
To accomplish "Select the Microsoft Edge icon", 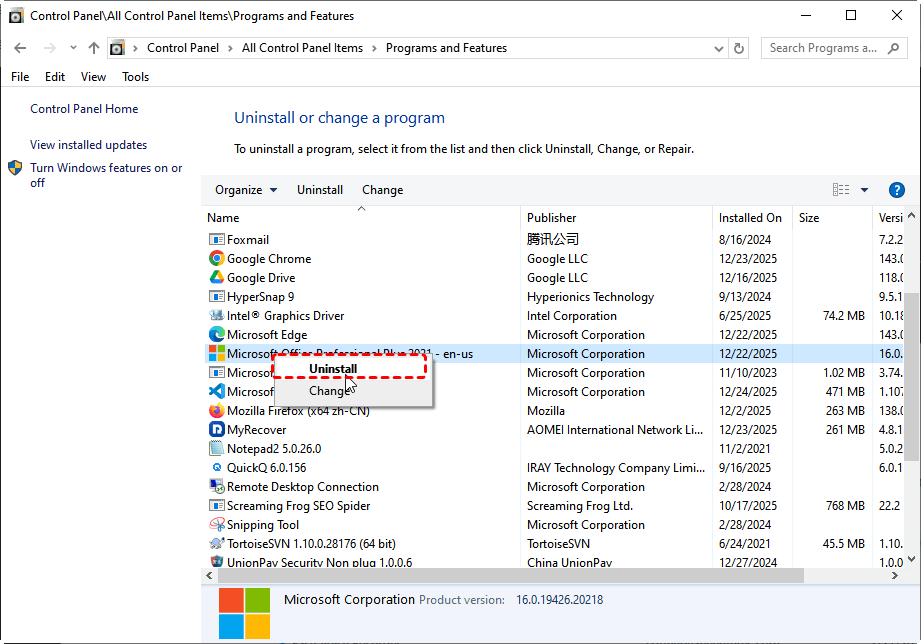I will tap(216, 335).
